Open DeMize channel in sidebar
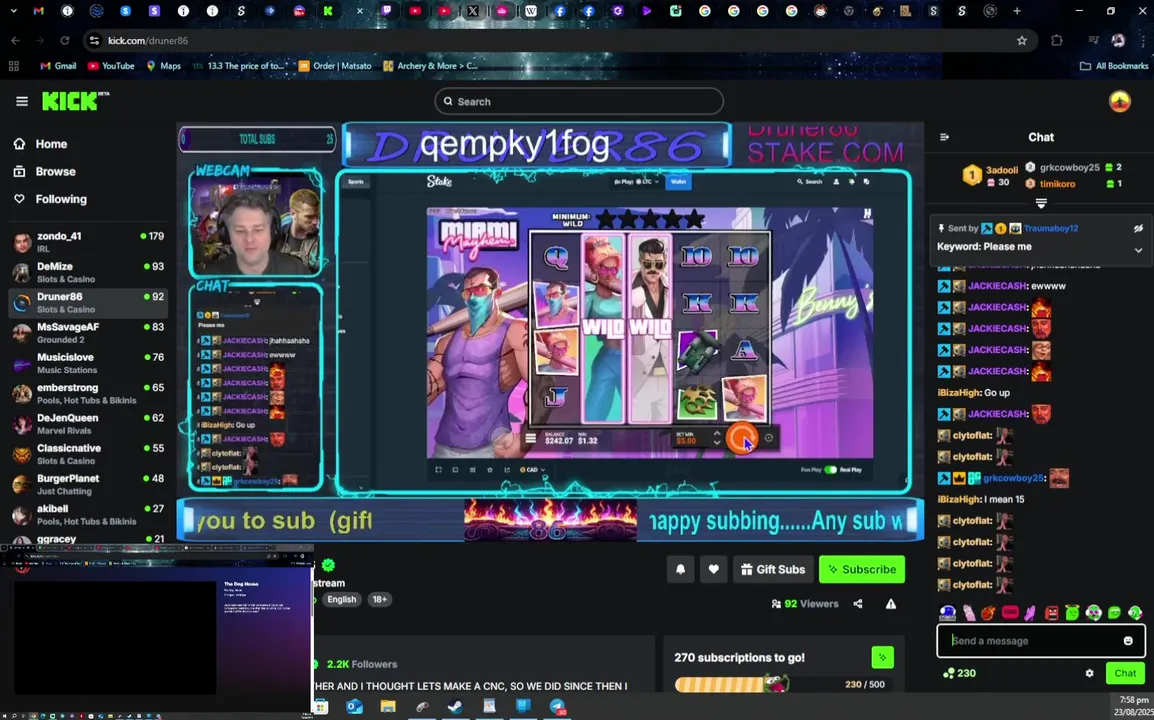The width and height of the screenshot is (1154, 720). point(88,272)
